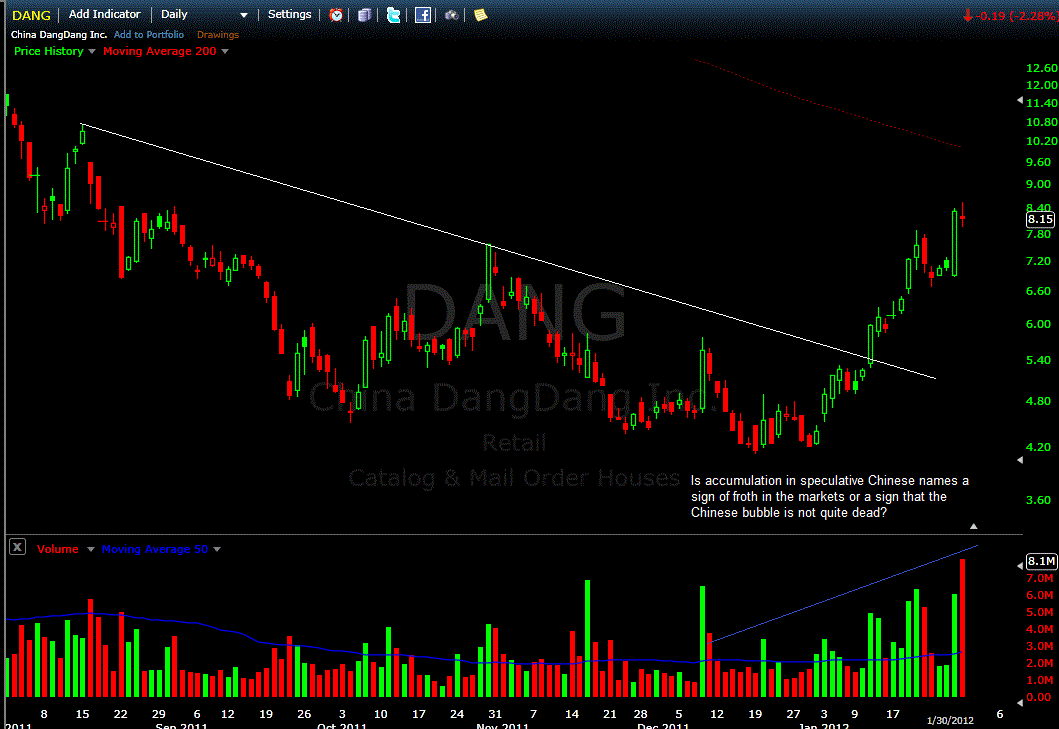The height and width of the screenshot is (729, 1059).
Task: Click the Add to Portfolio link
Action: [149, 34]
